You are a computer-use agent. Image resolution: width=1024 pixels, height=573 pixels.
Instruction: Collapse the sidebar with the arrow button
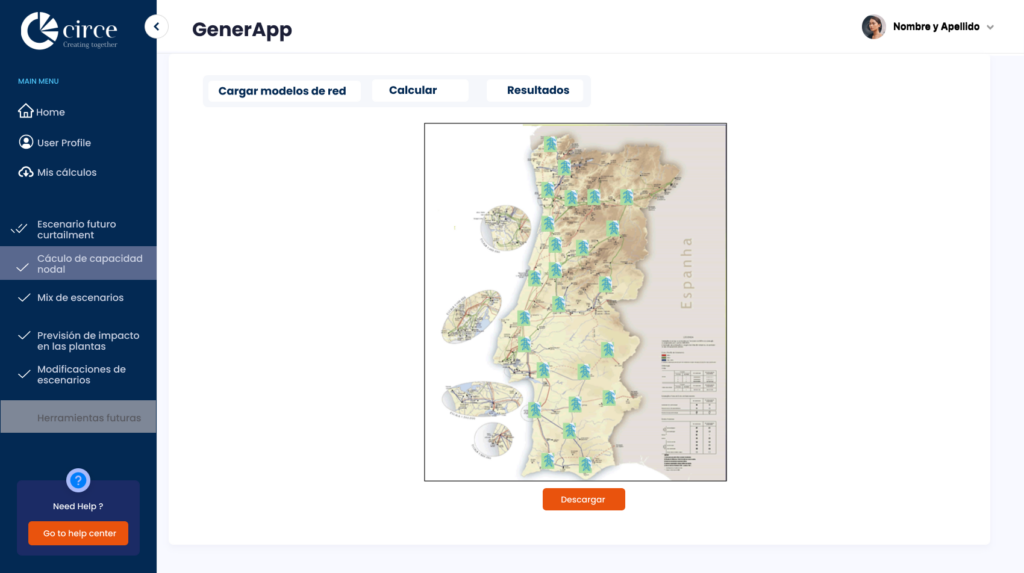(156, 27)
